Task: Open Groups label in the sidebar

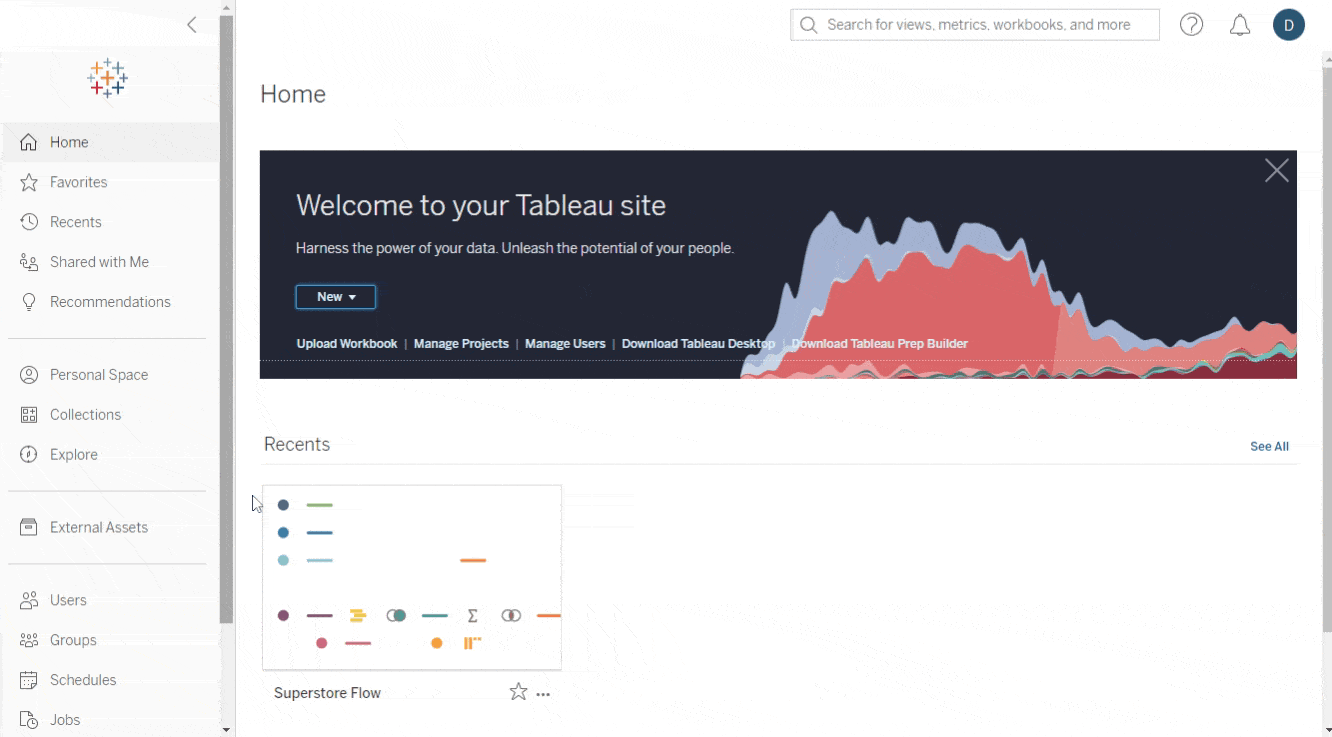Action: [73, 640]
